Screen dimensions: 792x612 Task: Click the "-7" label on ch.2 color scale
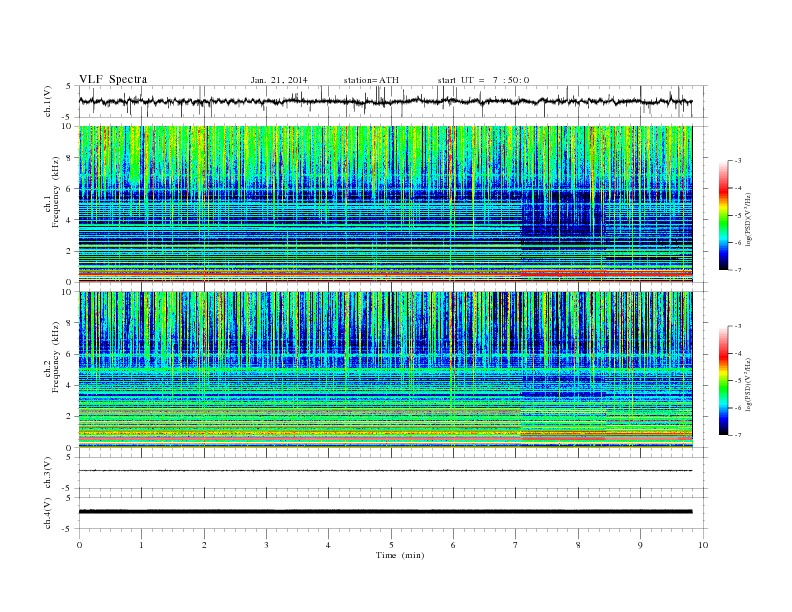click(x=738, y=435)
